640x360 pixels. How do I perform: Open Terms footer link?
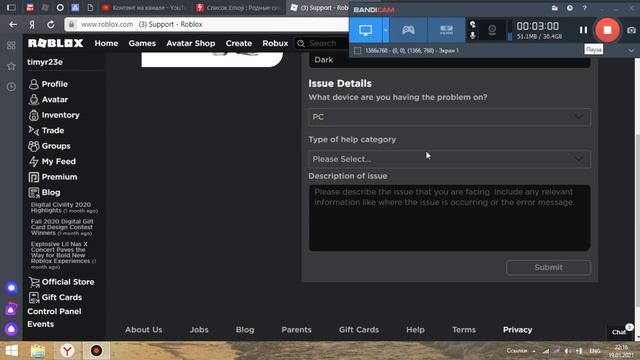[x=464, y=330]
